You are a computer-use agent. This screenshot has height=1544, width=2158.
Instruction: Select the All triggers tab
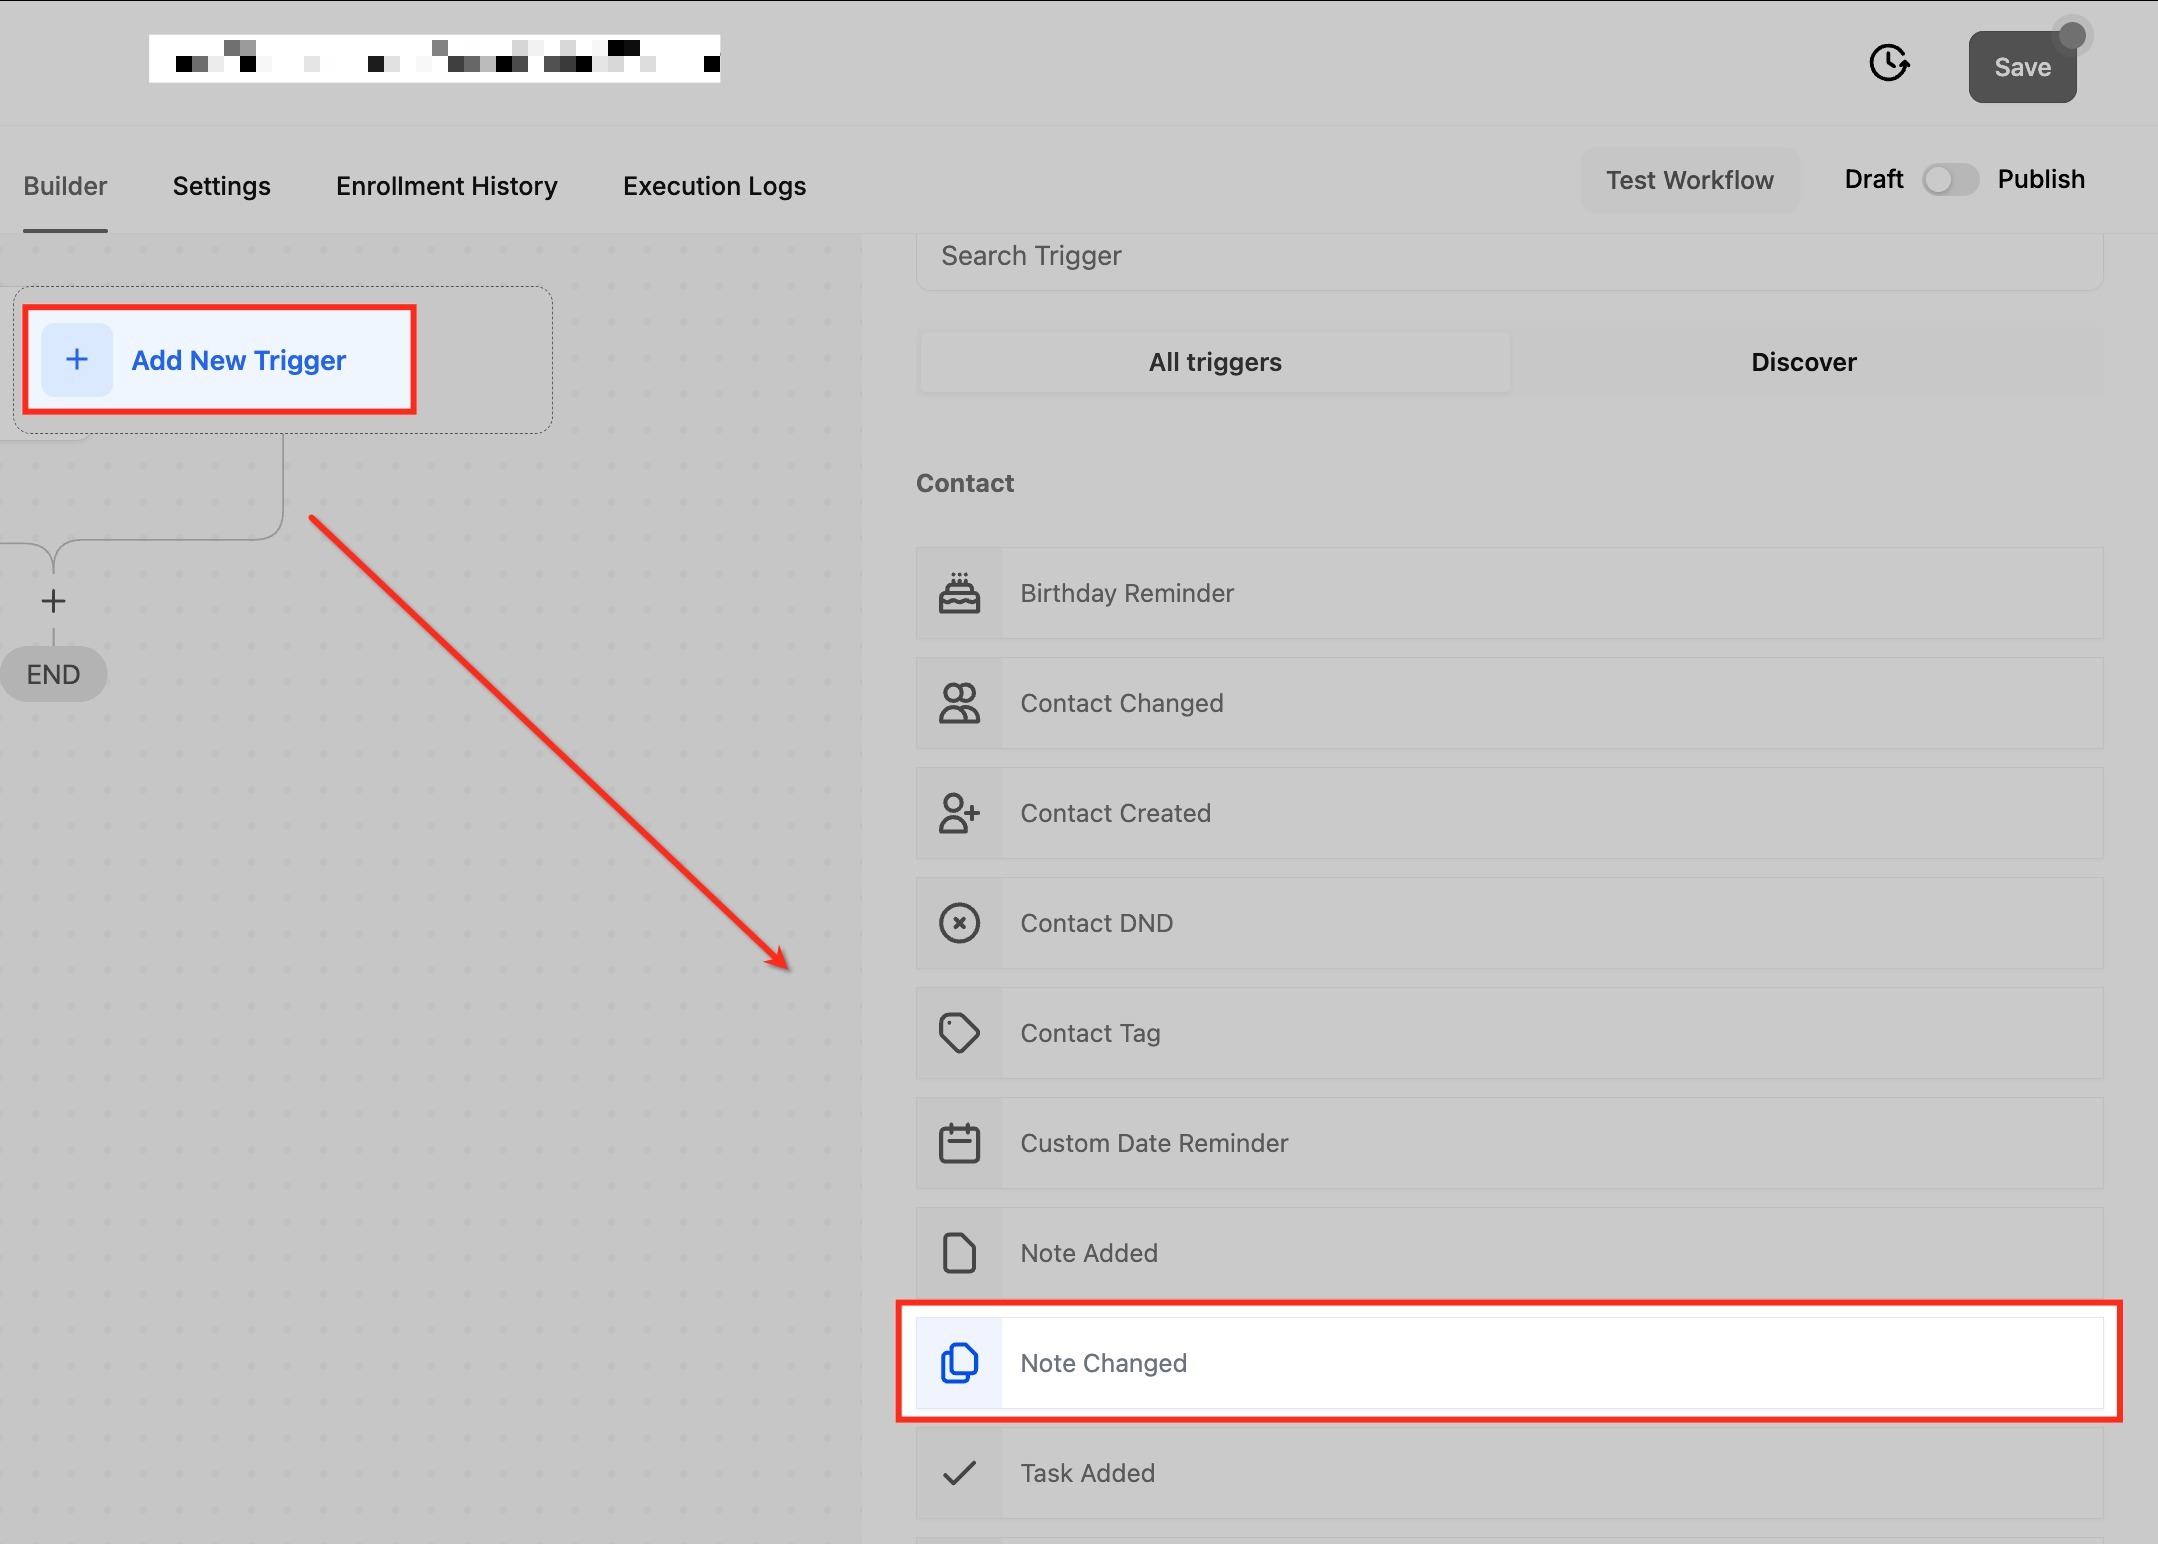pos(1214,362)
